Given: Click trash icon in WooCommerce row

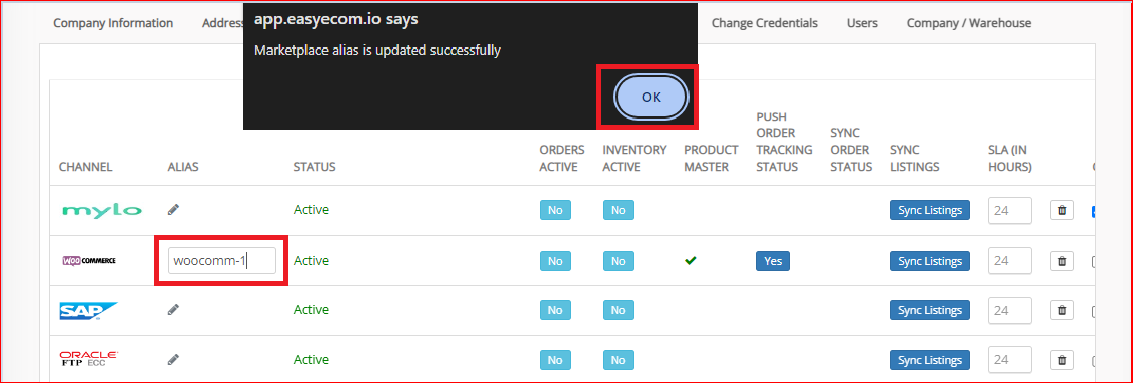Looking at the screenshot, I should (x=1061, y=261).
